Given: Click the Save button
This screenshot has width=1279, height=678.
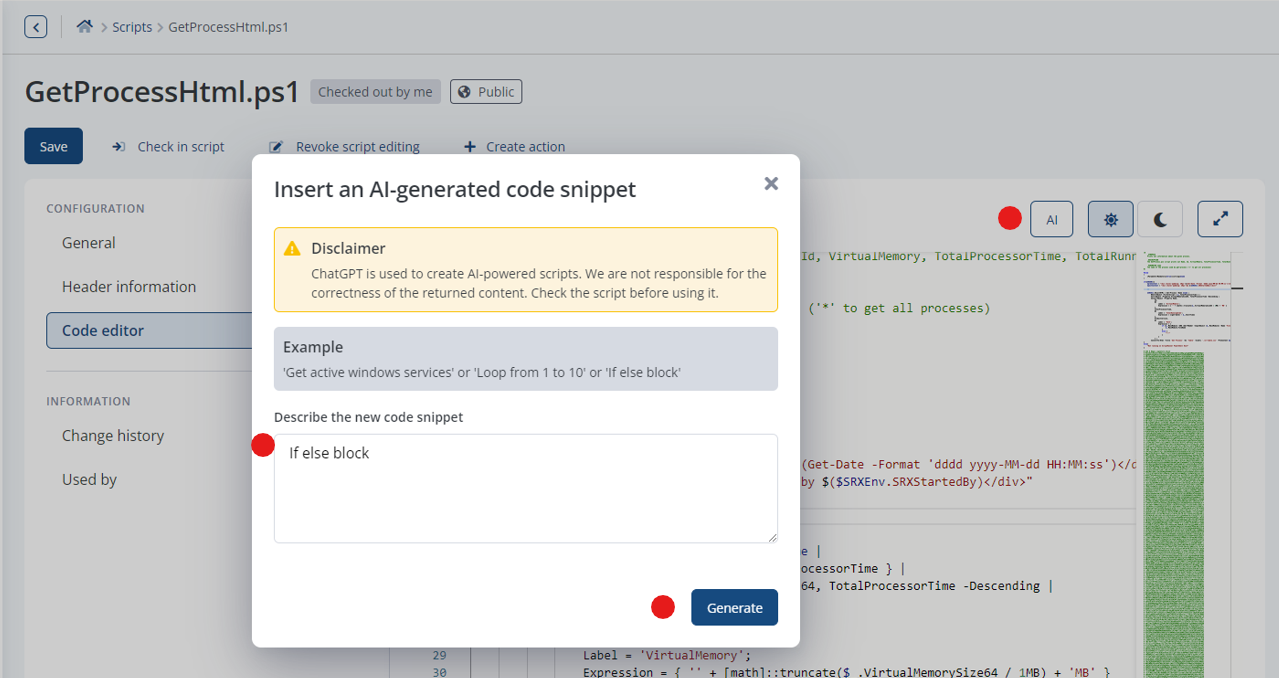Looking at the screenshot, I should point(54,146).
